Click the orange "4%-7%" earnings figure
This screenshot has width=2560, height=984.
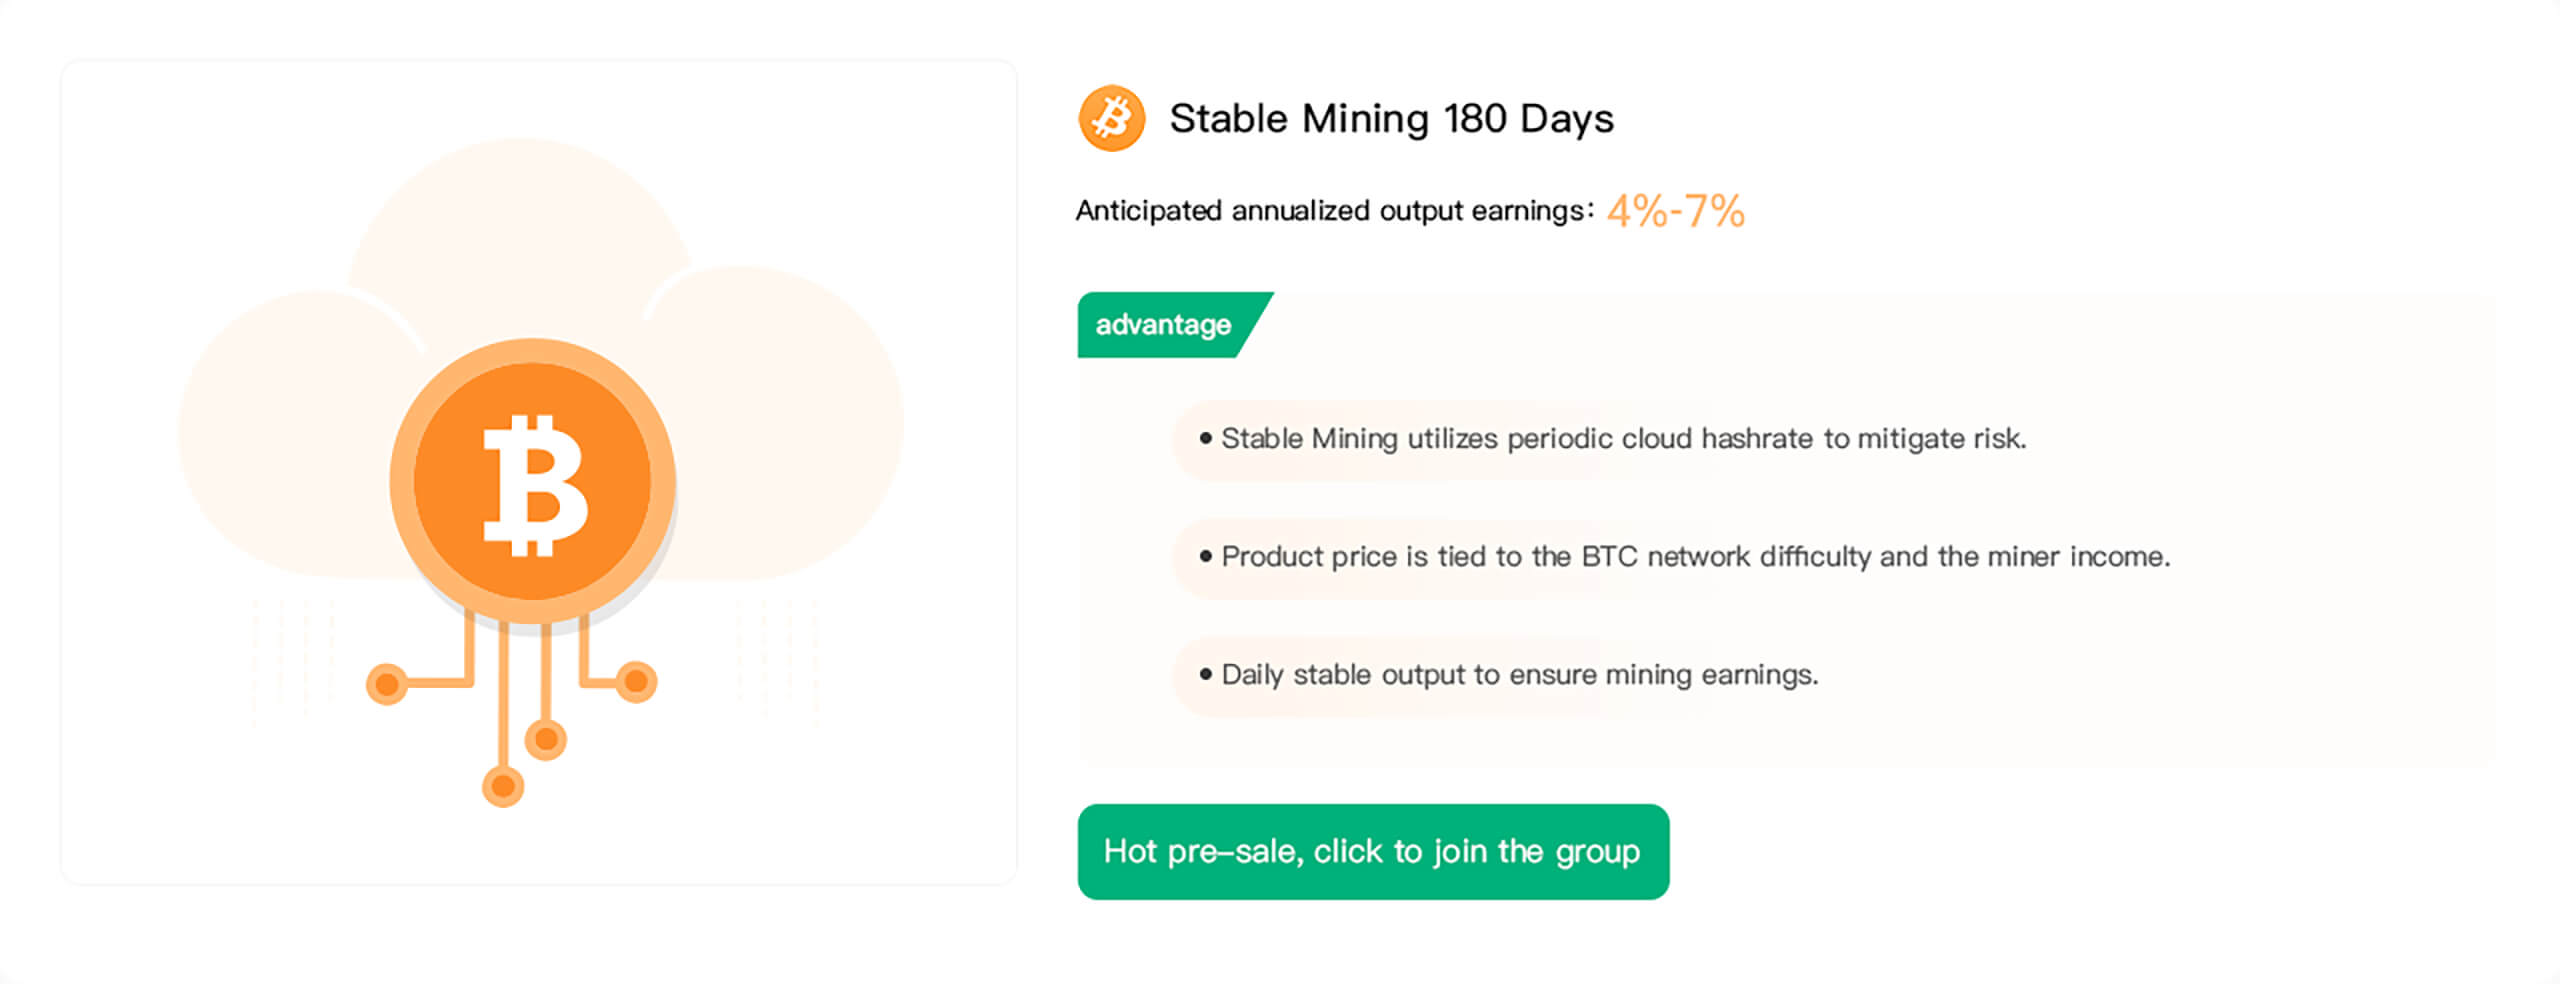point(1675,211)
